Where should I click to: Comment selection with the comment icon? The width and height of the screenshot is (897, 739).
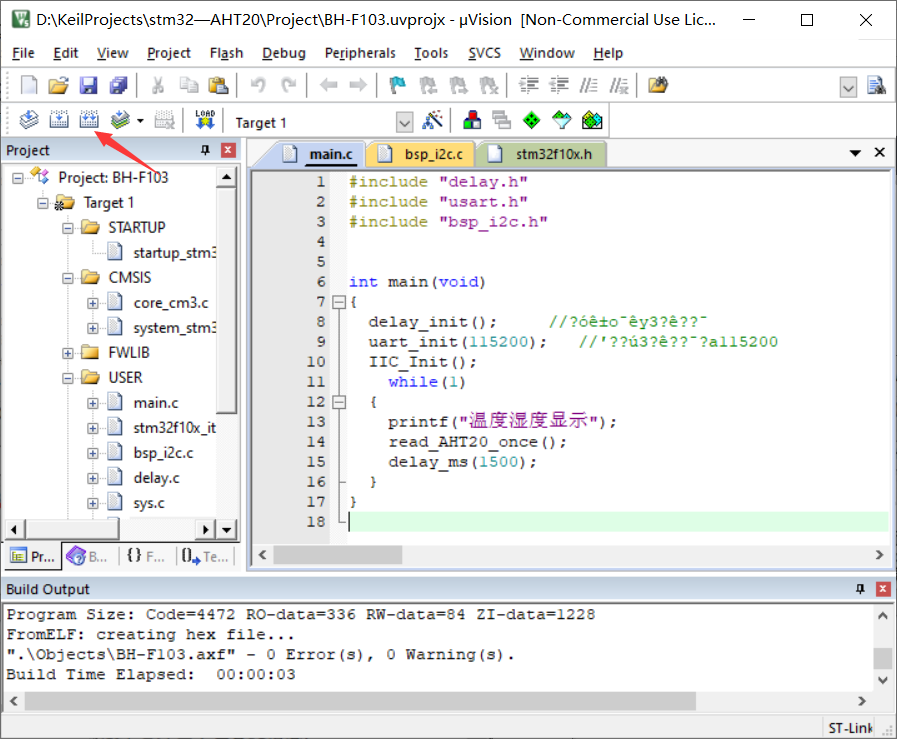pyautogui.click(x=589, y=85)
